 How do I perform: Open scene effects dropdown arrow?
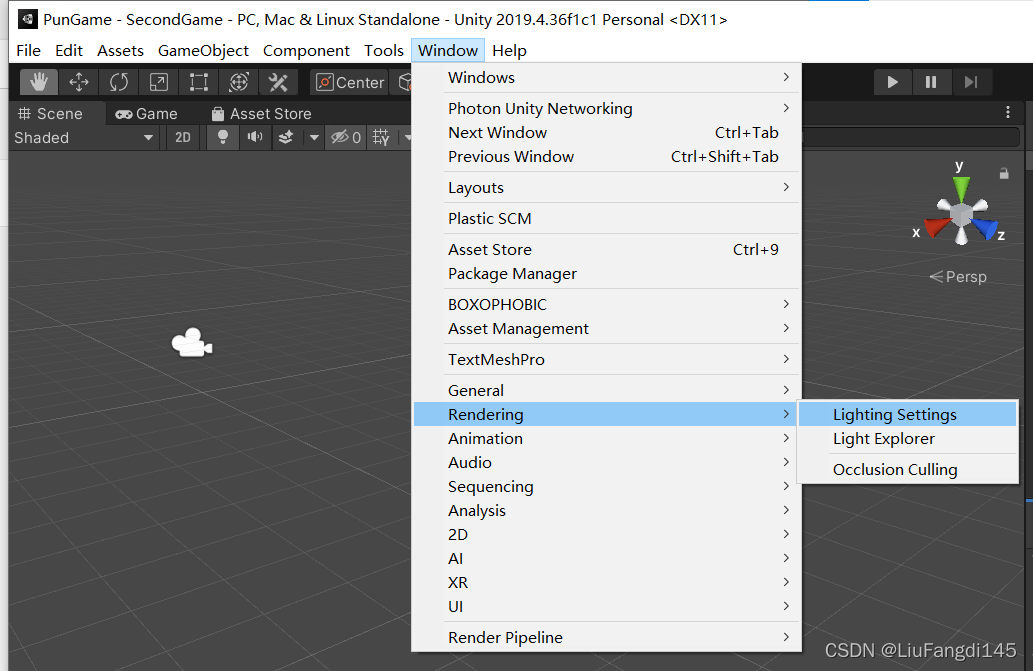click(x=314, y=138)
